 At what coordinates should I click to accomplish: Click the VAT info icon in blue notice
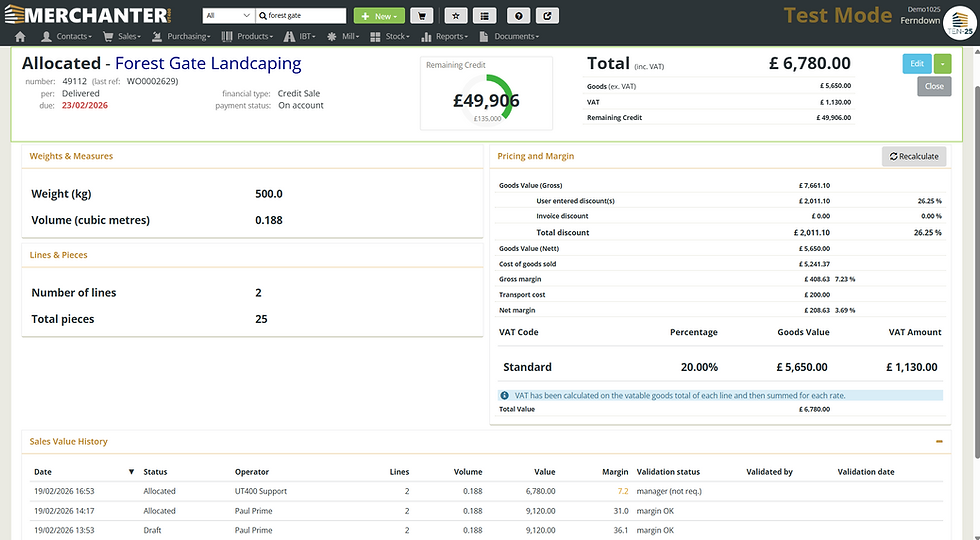coord(504,396)
